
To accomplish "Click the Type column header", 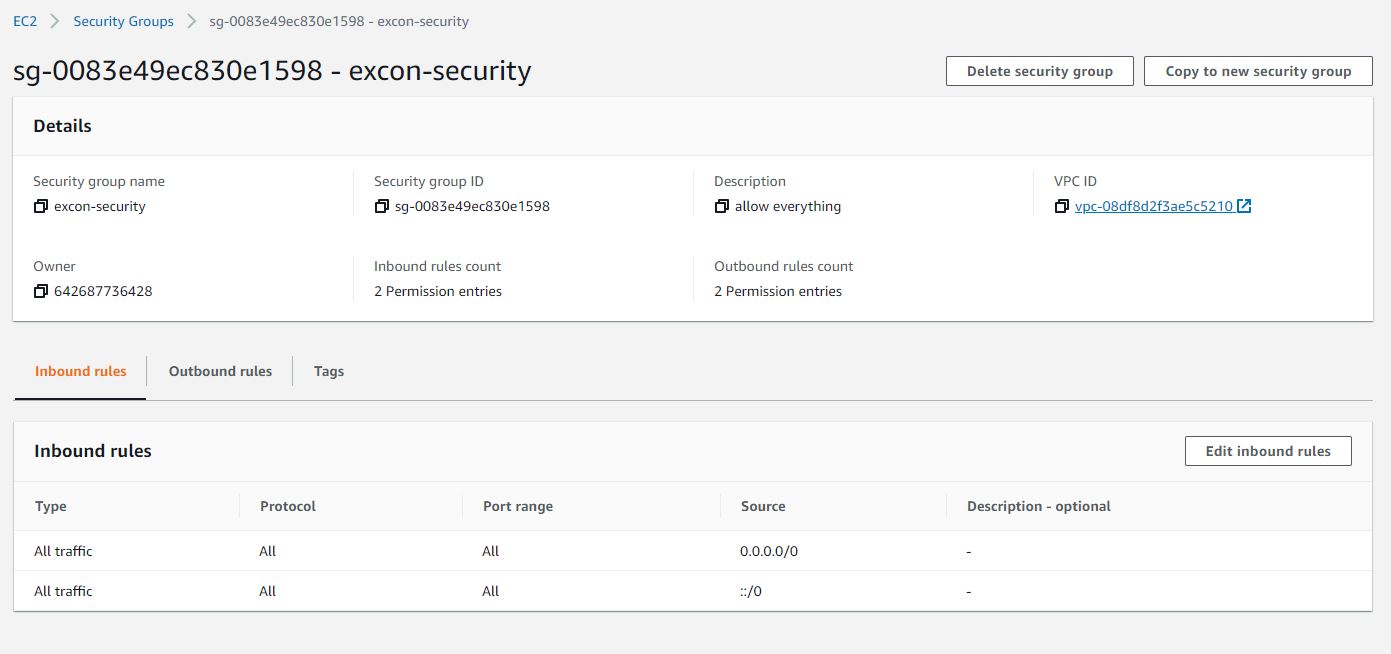I will (51, 506).
